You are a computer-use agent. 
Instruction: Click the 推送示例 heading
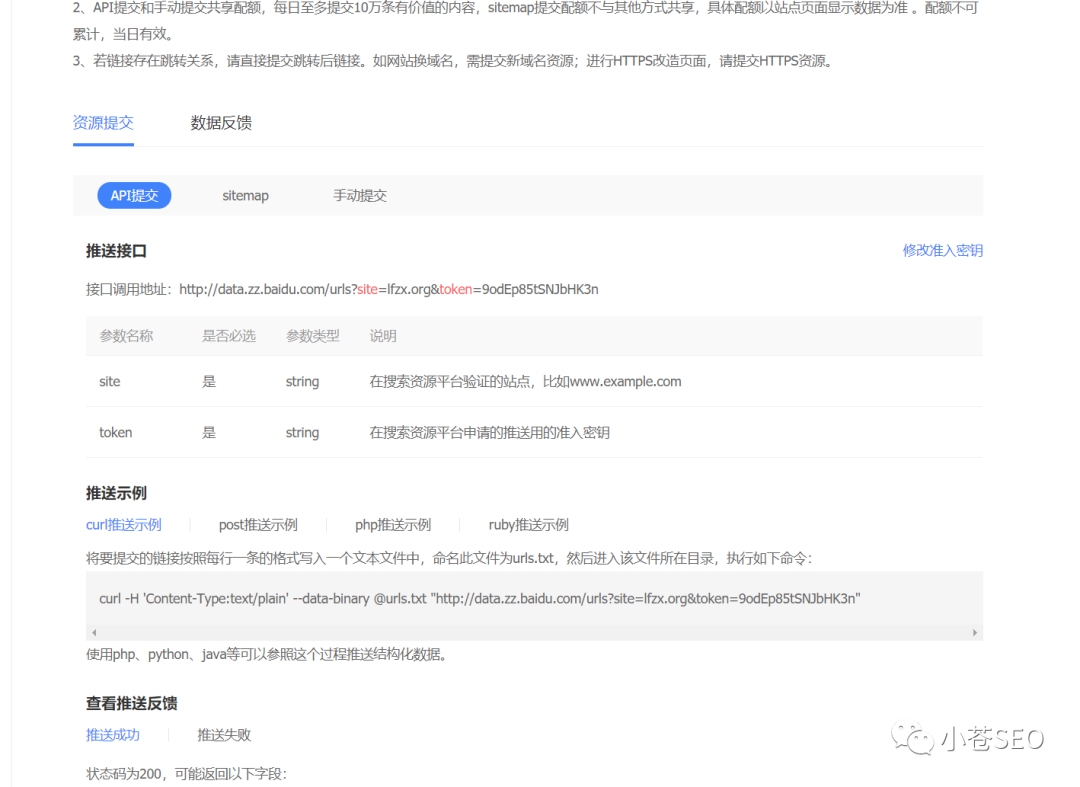116,493
